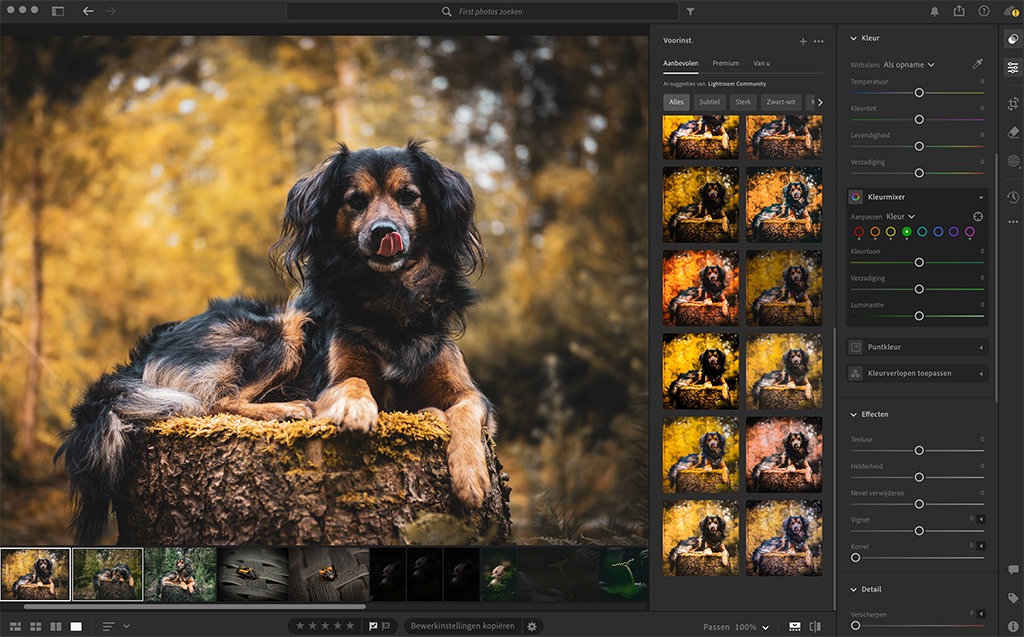Click the Temperatuur slider handle
The width and height of the screenshot is (1024, 637).
click(918, 92)
